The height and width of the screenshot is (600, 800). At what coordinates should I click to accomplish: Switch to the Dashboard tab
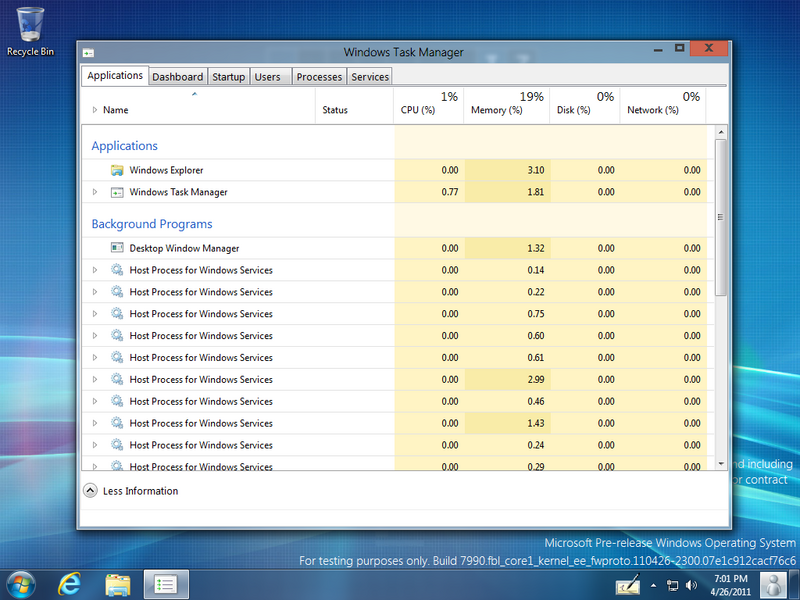point(178,76)
